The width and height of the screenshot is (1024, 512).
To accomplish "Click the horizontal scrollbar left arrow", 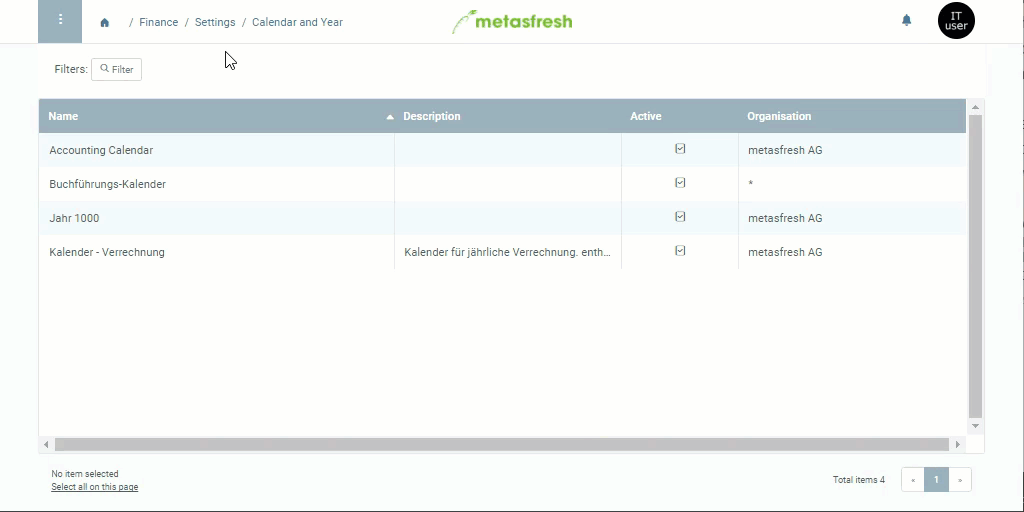I will click(x=46, y=445).
